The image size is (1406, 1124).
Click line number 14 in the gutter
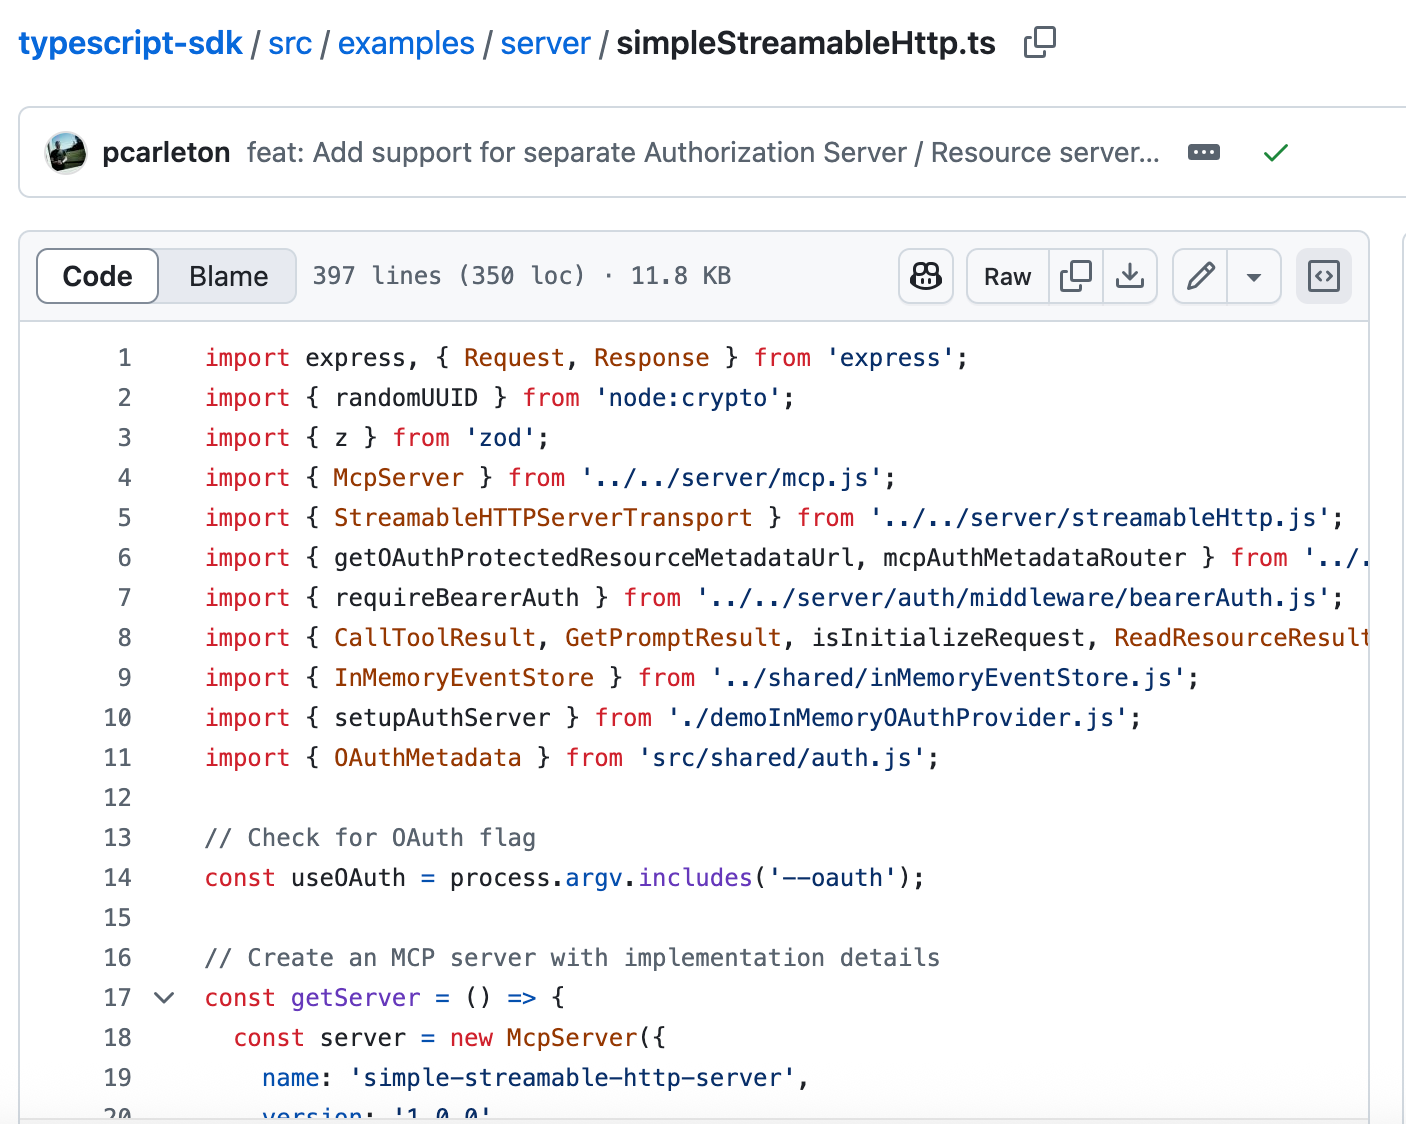[117, 877]
